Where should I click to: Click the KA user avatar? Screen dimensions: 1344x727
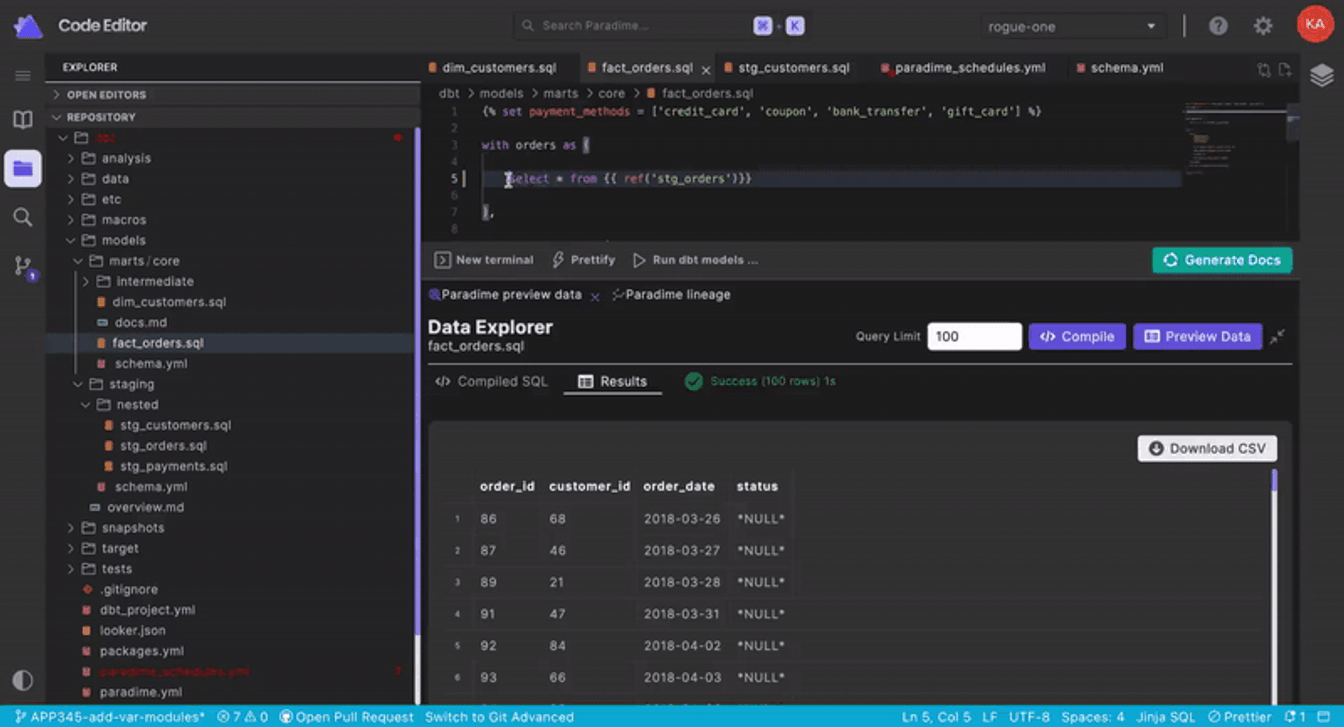click(x=1314, y=25)
